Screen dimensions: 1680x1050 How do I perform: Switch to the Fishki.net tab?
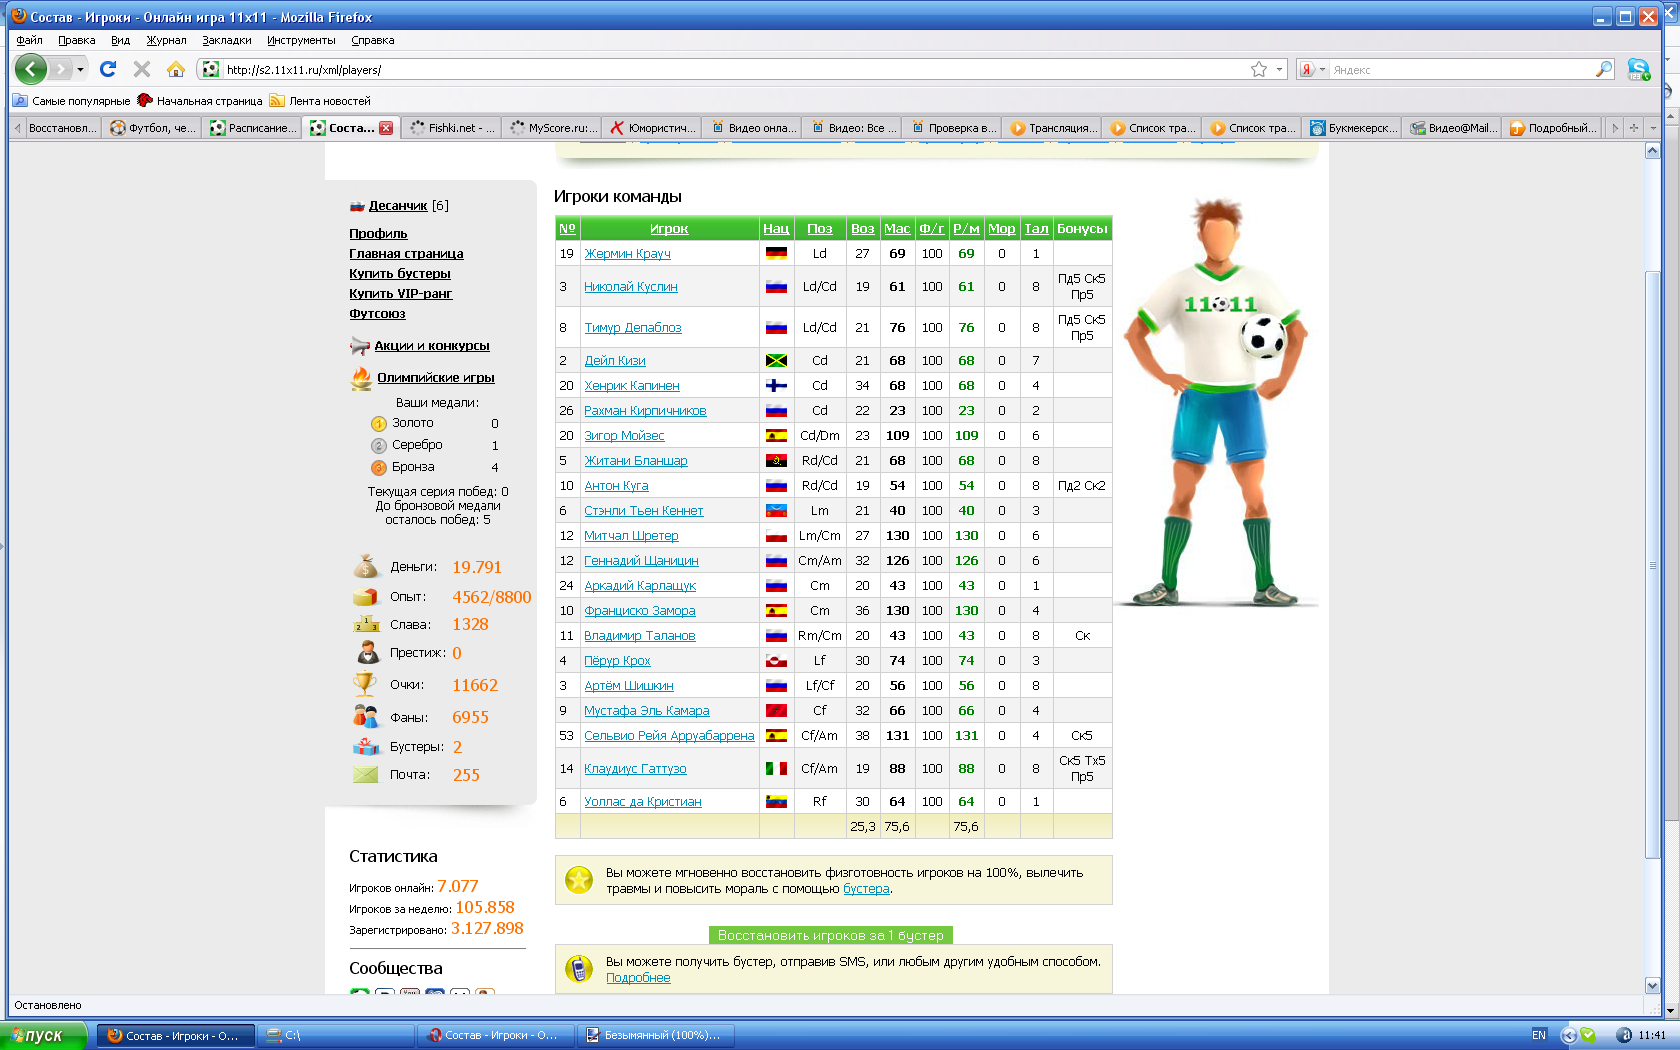[x=452, y=128]
